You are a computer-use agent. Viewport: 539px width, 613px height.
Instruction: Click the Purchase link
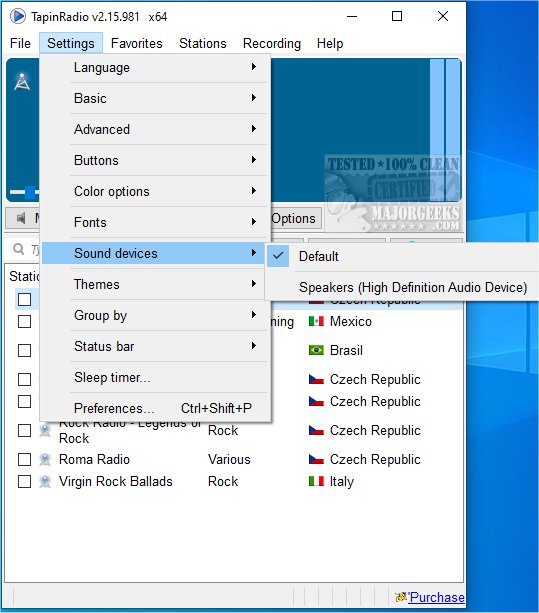[x=437, y=597]
